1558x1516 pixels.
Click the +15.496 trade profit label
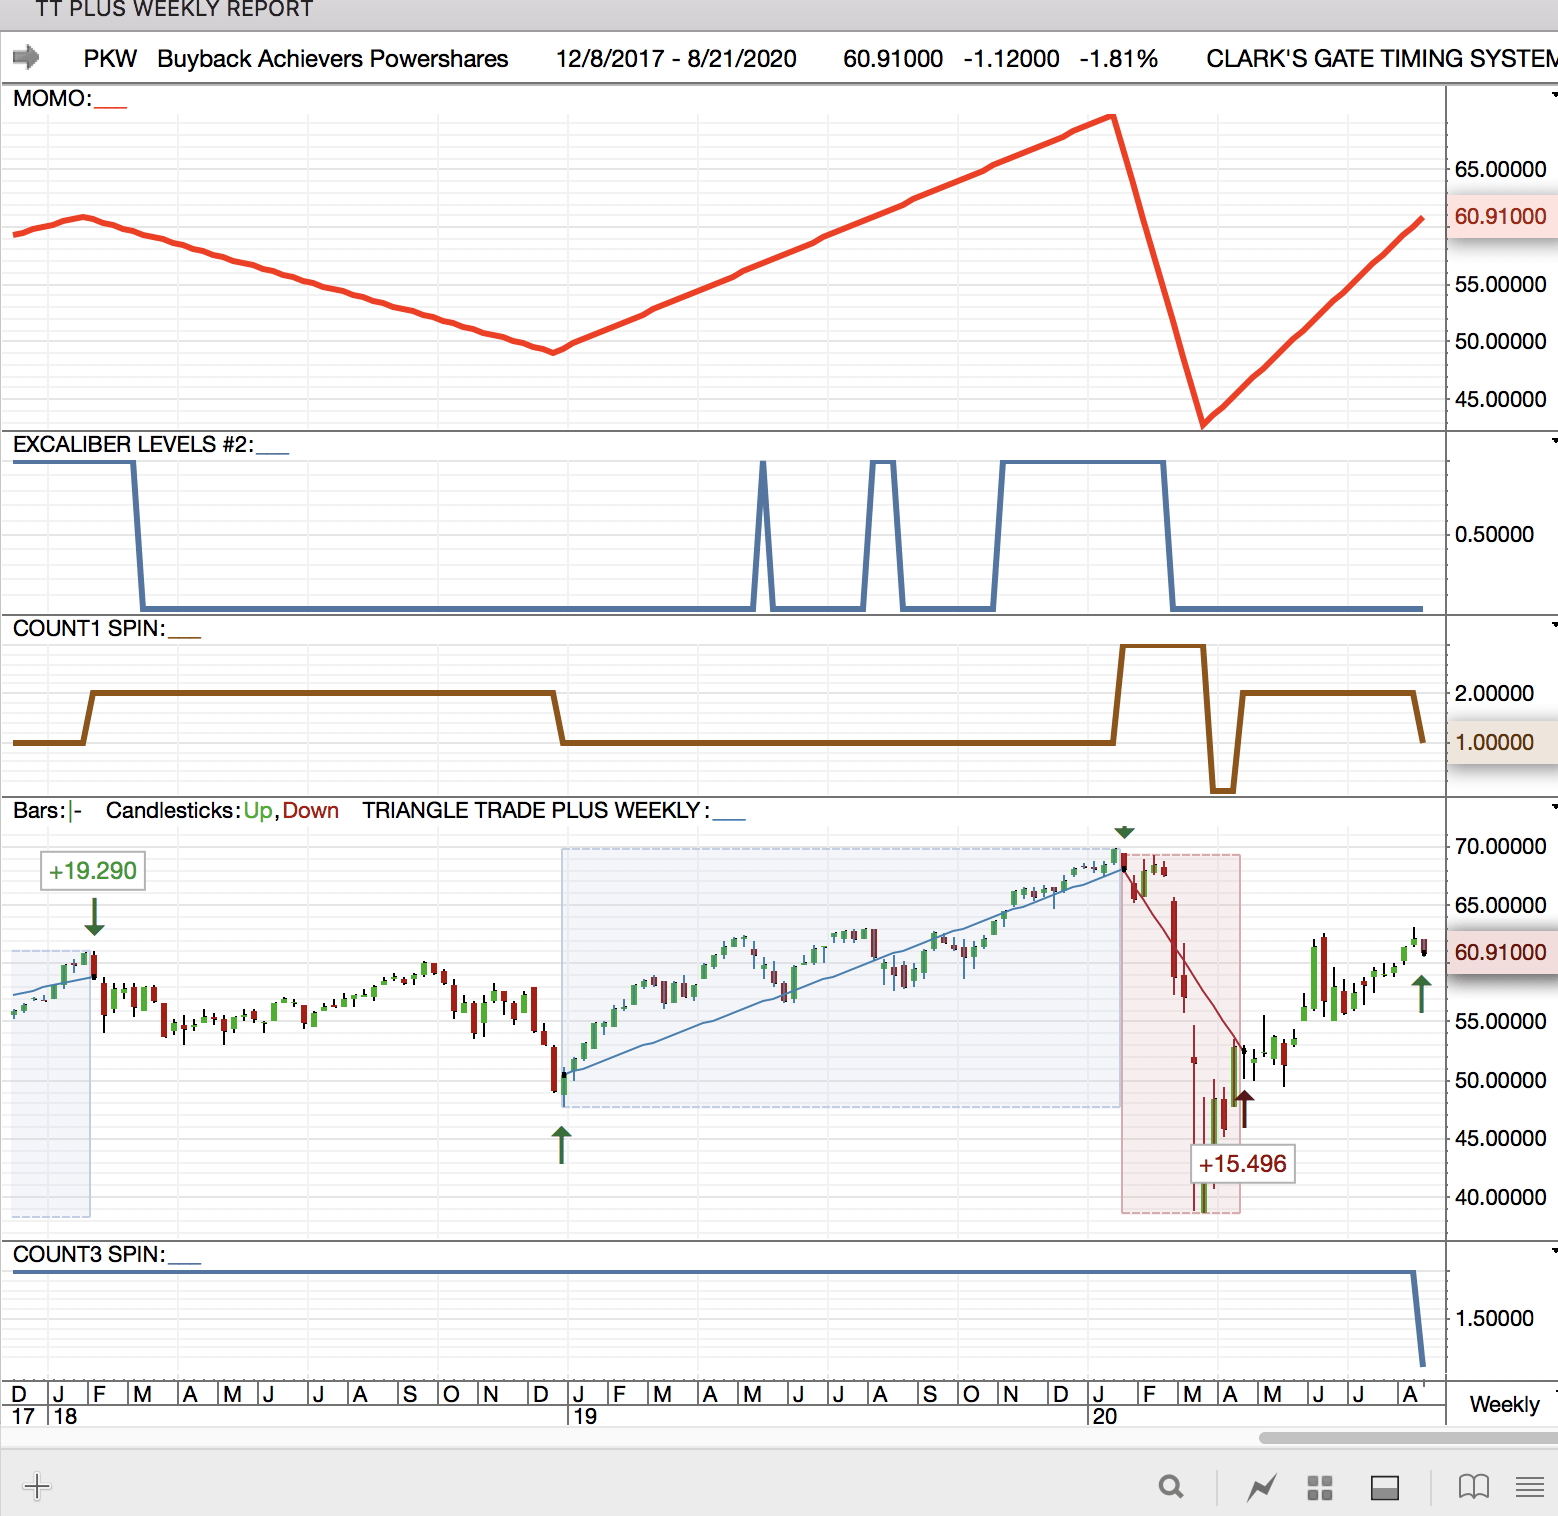(1242, 1164)
